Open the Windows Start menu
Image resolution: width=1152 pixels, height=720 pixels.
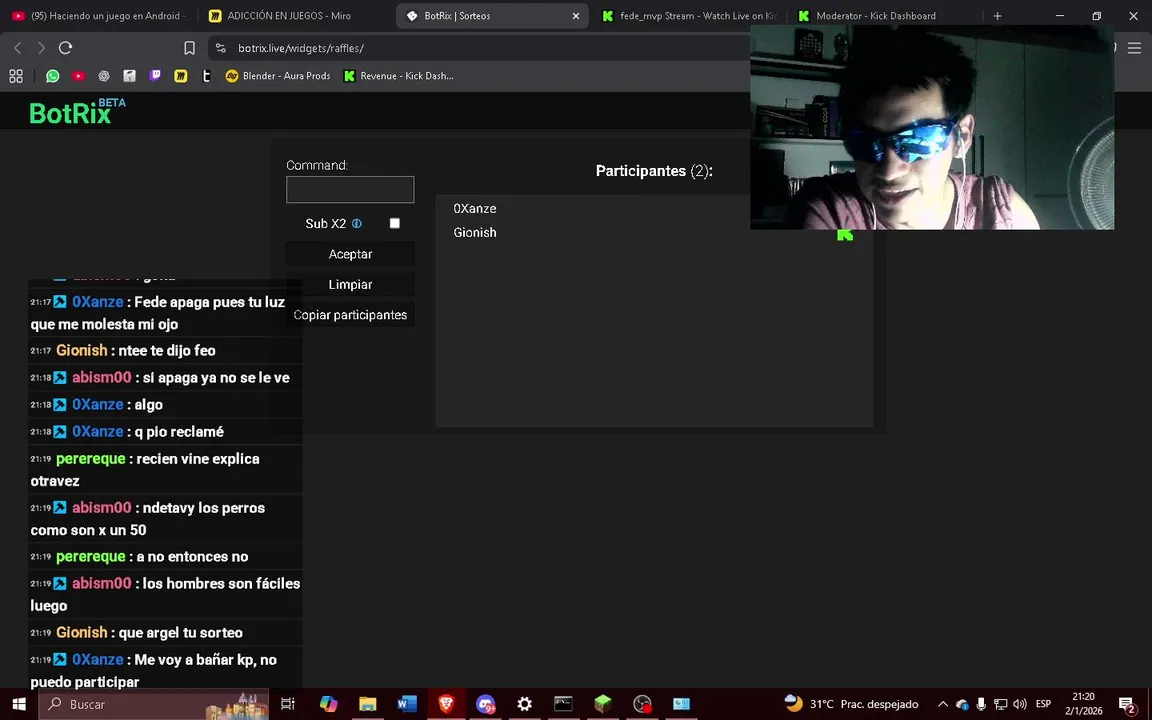click(x=19, y=704)
